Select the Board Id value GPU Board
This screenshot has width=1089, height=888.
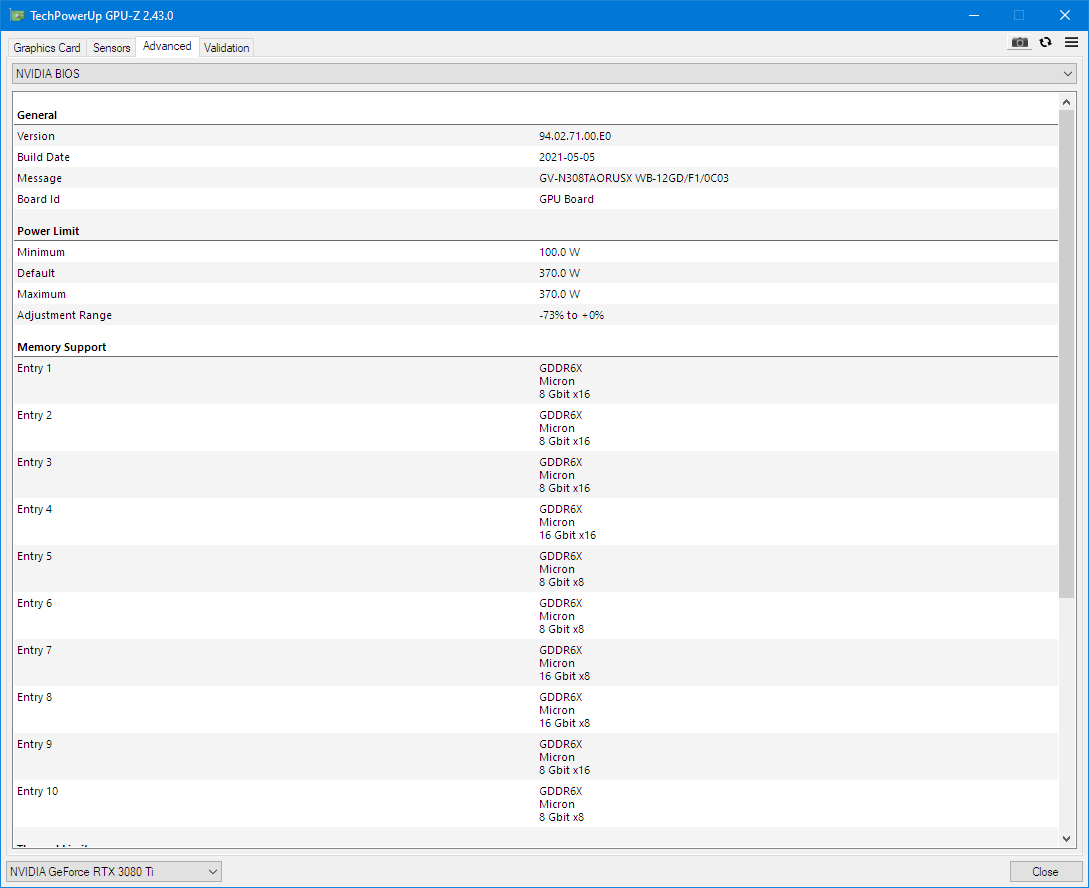(x=567, y=199)
